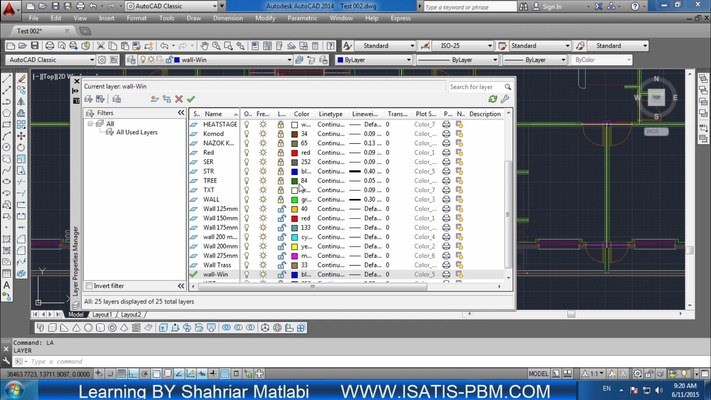
Task: Refresh the layer list
Action: tap(492, 99)
